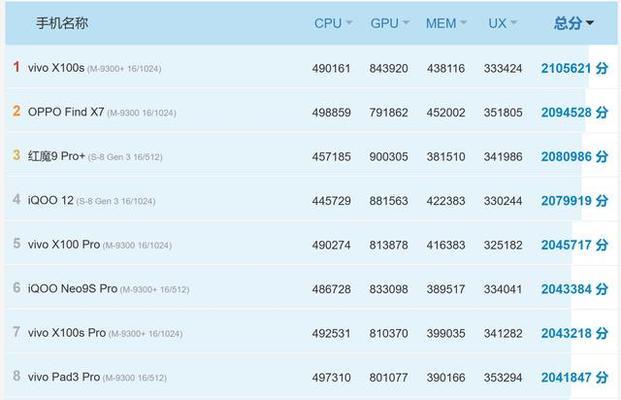Click rank number 3 beside 红魔9 Pro+
This screenshot has height=400, width=621.
[x=16, y=155]
